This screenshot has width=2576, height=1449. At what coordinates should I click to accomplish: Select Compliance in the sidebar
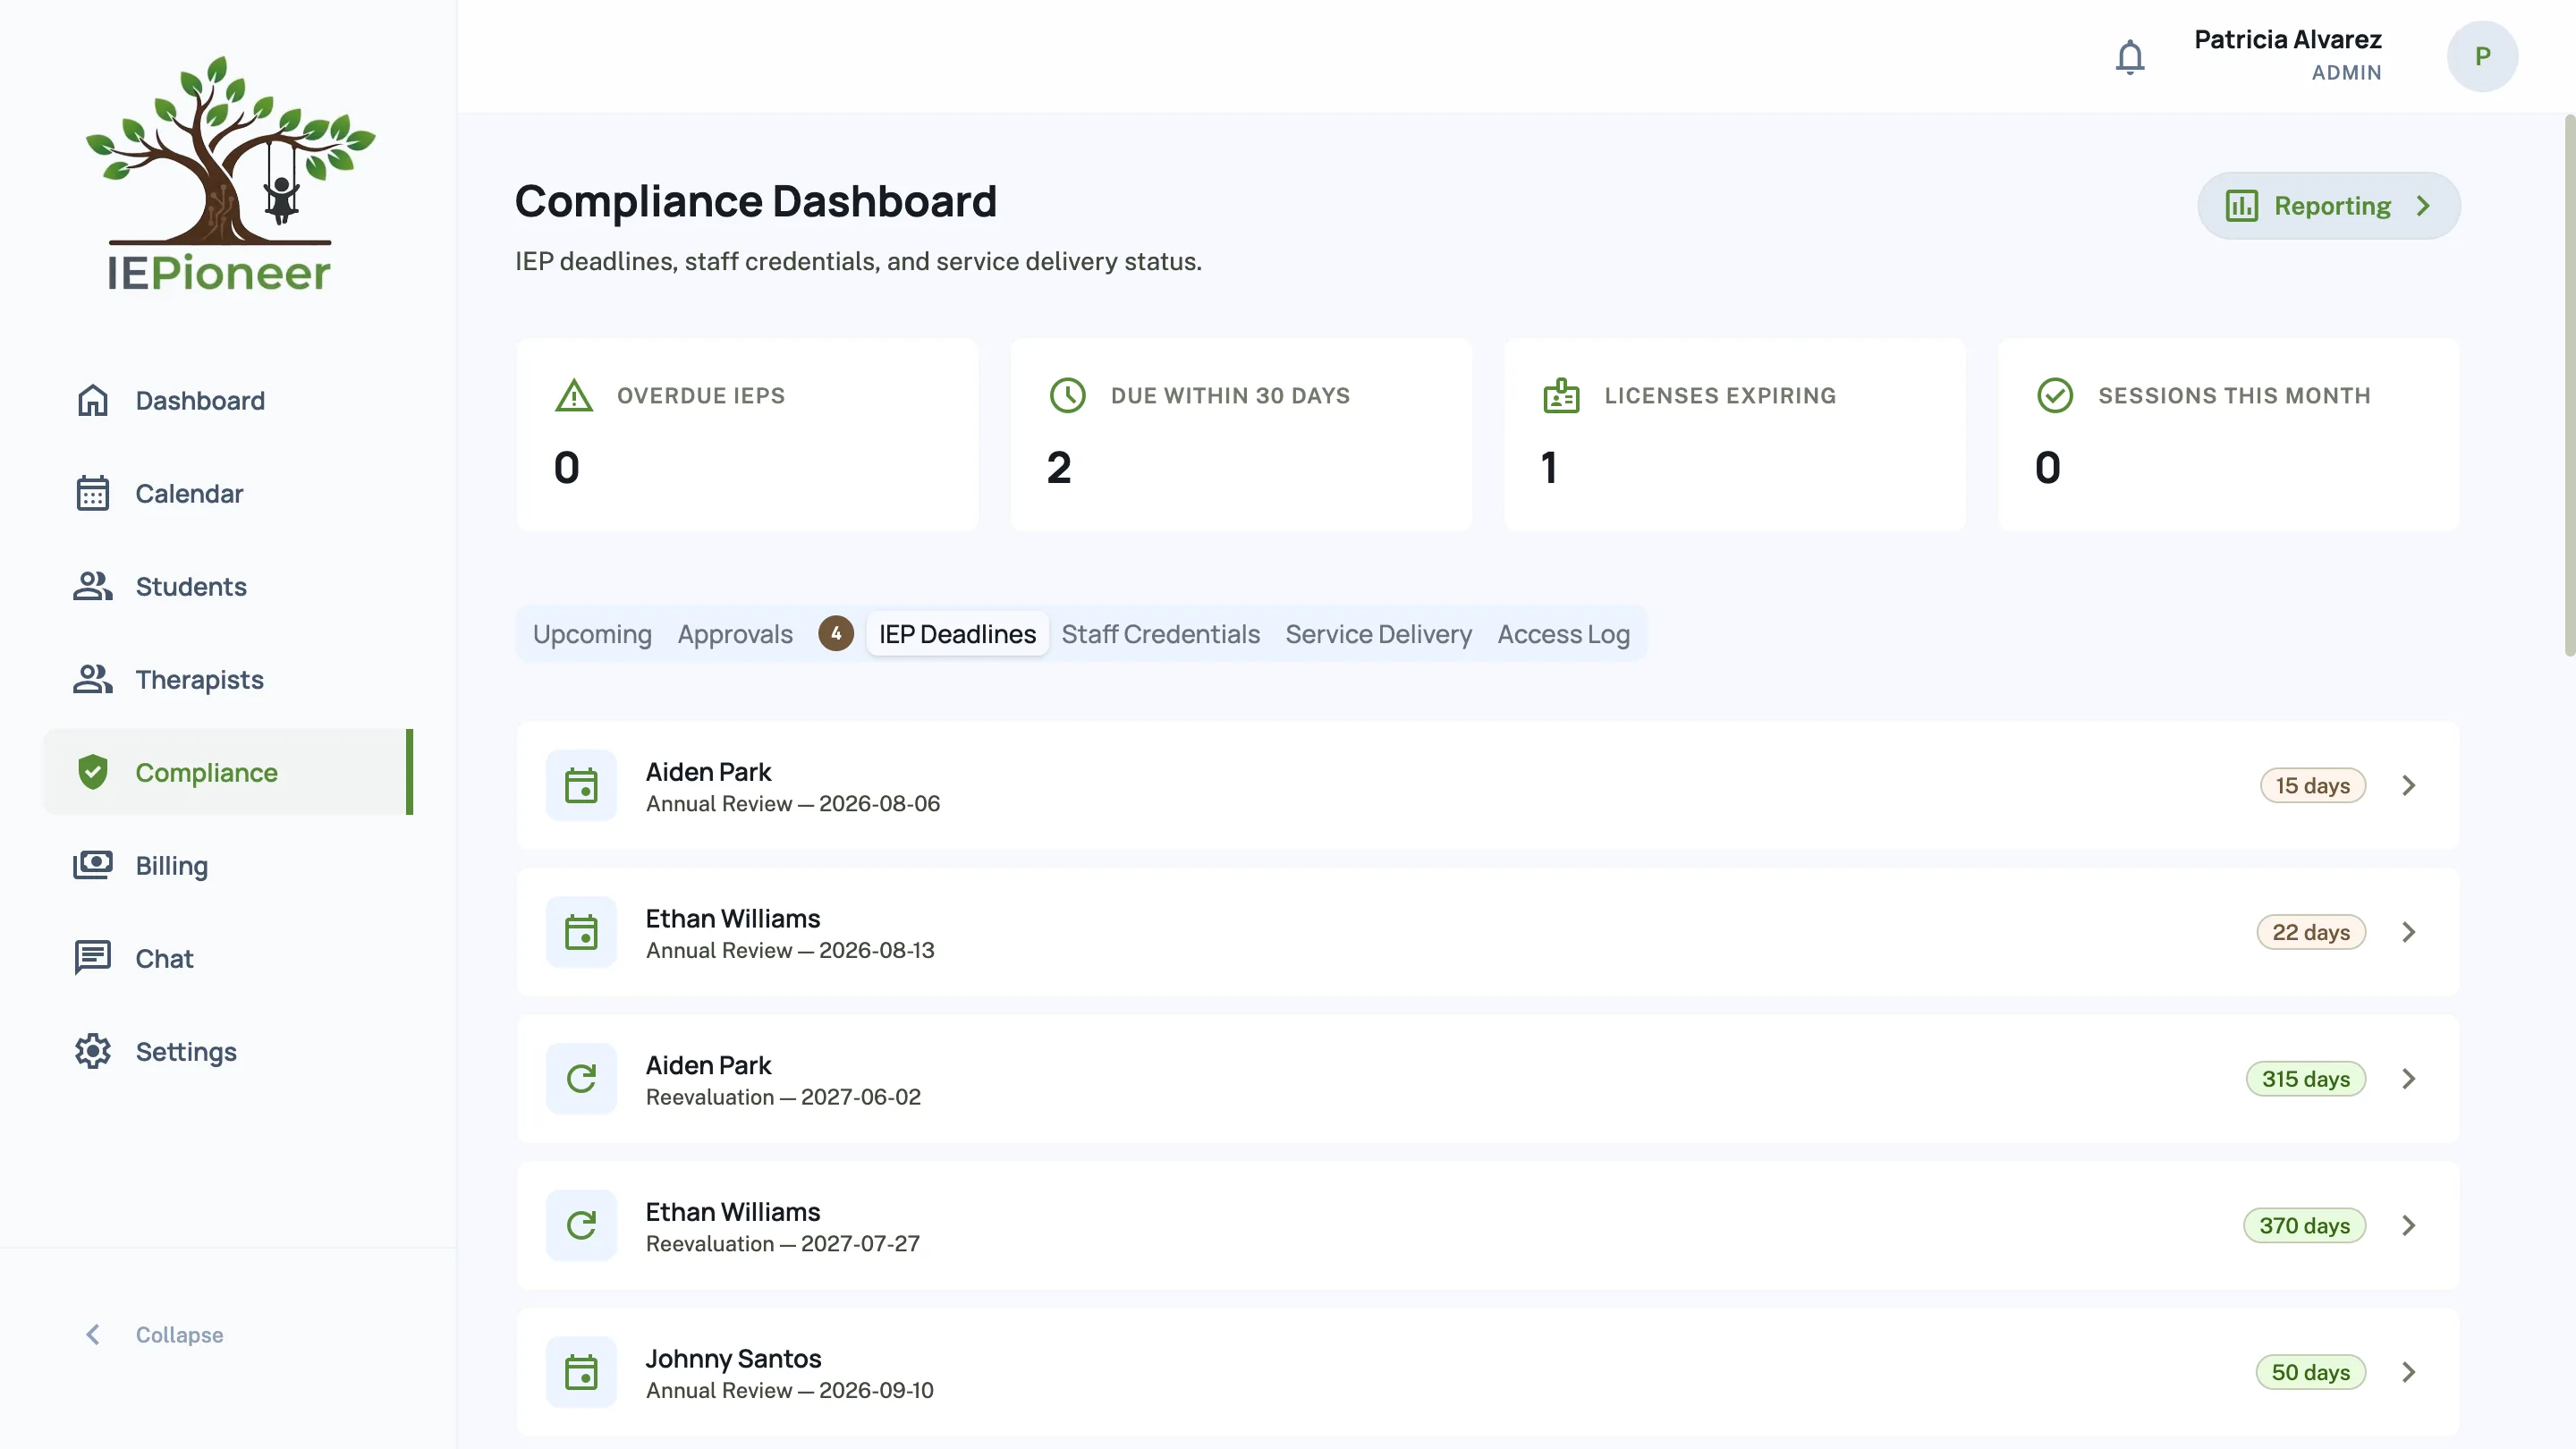click(x=228, y=772)
